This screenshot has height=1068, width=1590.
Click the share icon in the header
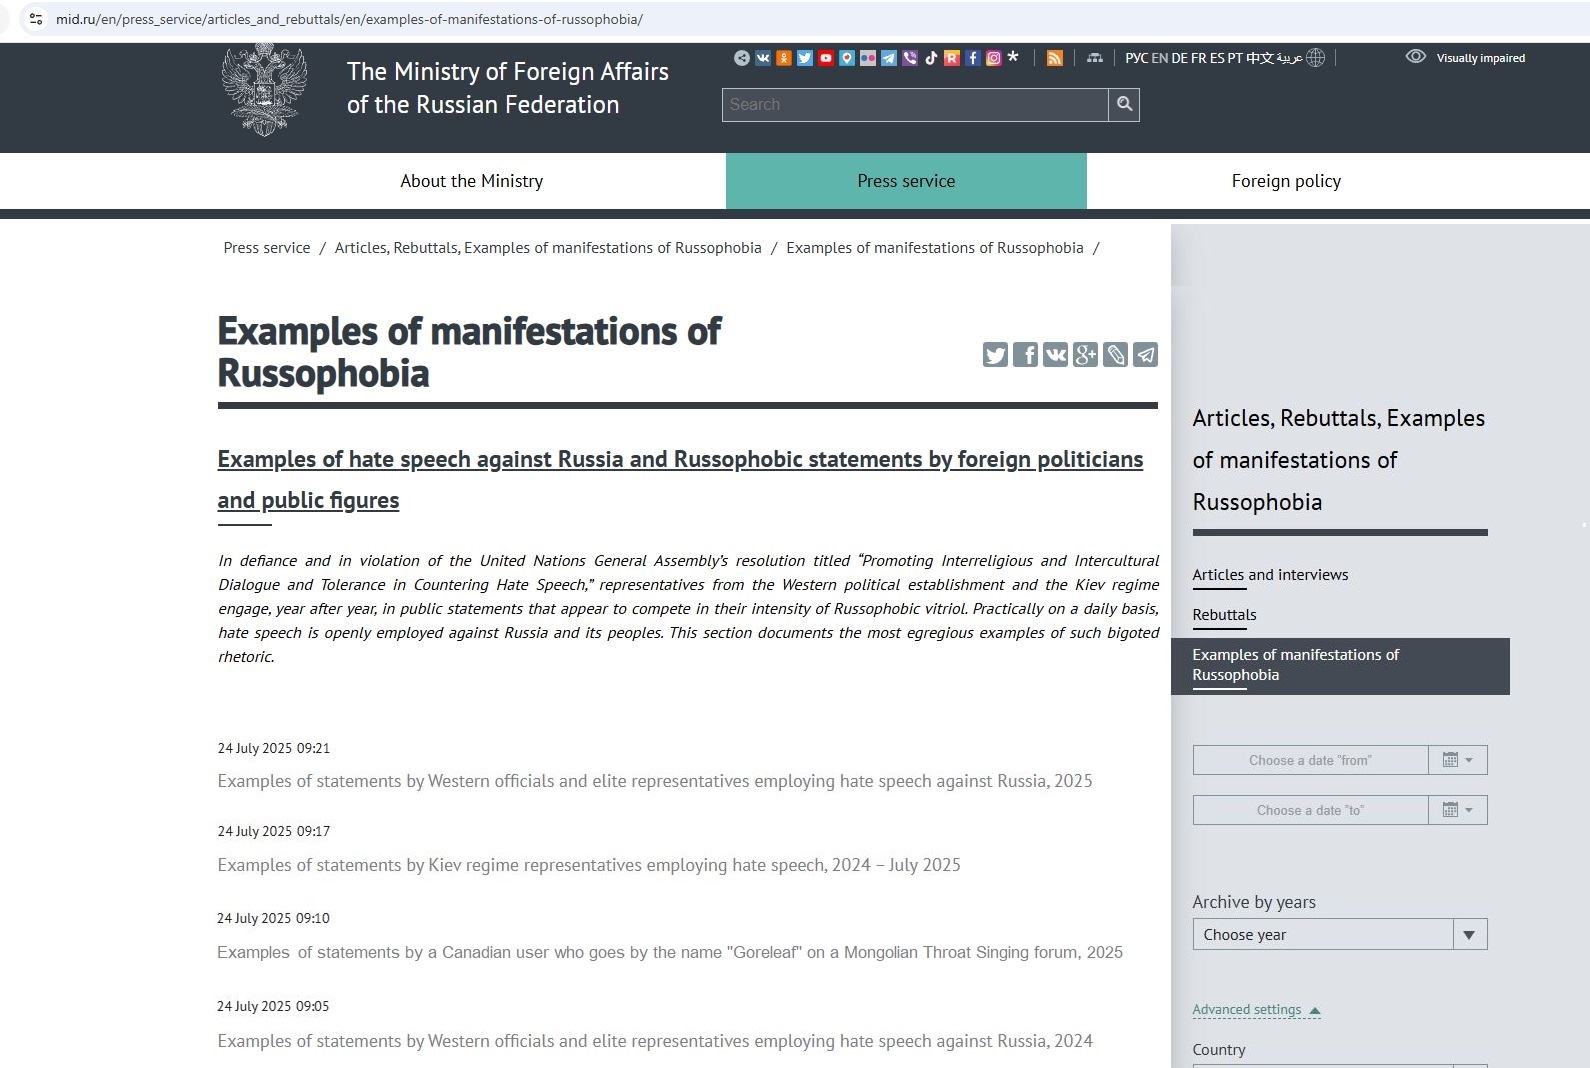coord(741,58)
